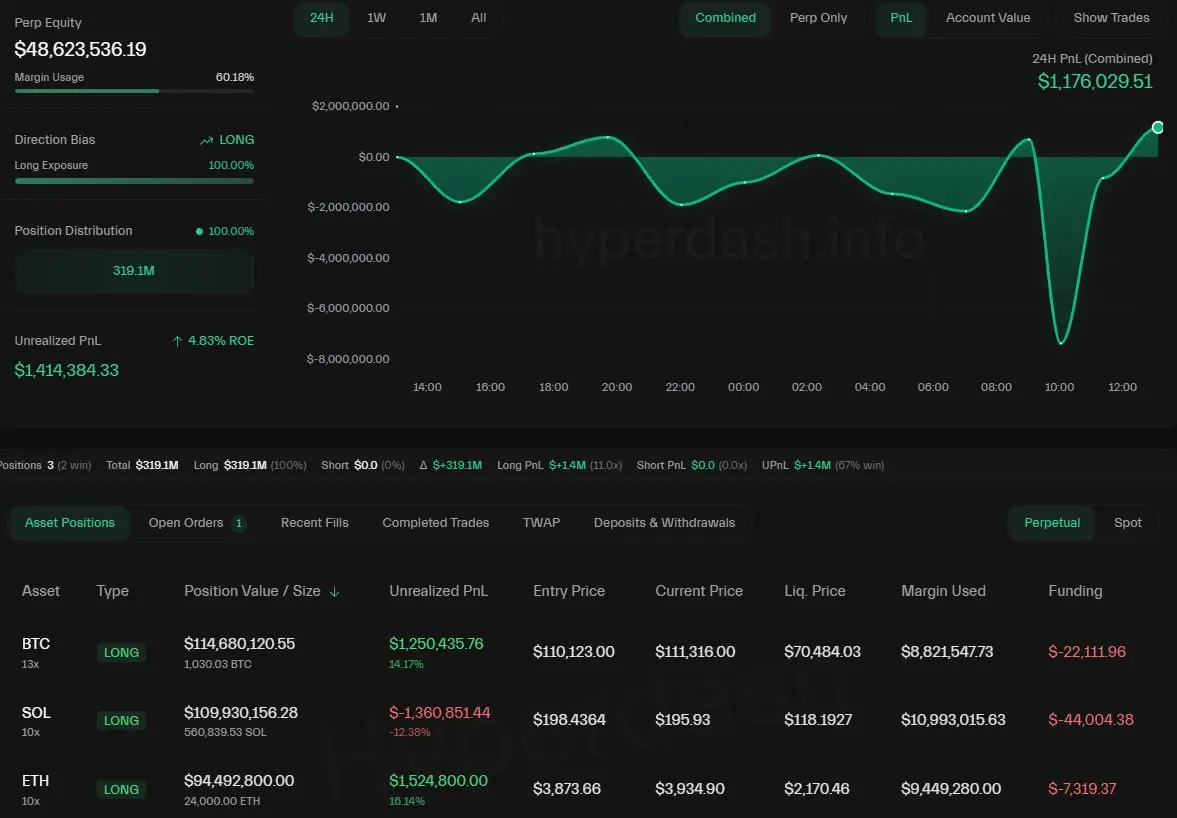Go to Deposits & Withdrawals tab
The image size is (1177, 818).
[664, 523]
